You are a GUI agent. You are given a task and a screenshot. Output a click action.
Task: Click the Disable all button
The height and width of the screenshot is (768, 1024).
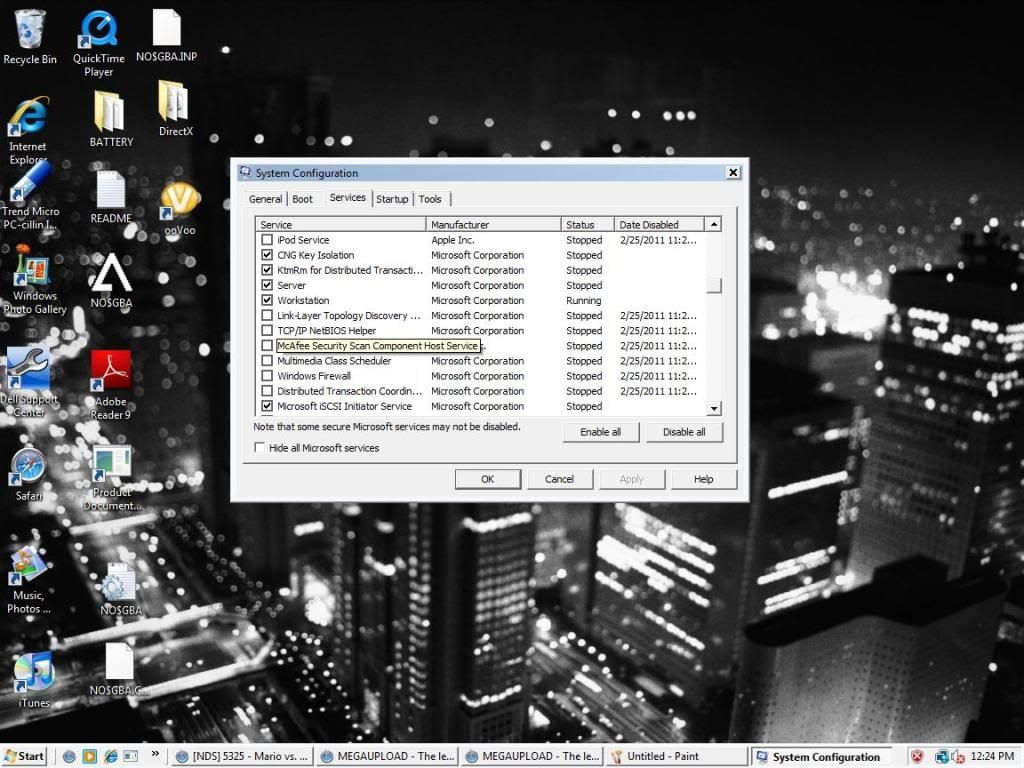click(684, 432)
